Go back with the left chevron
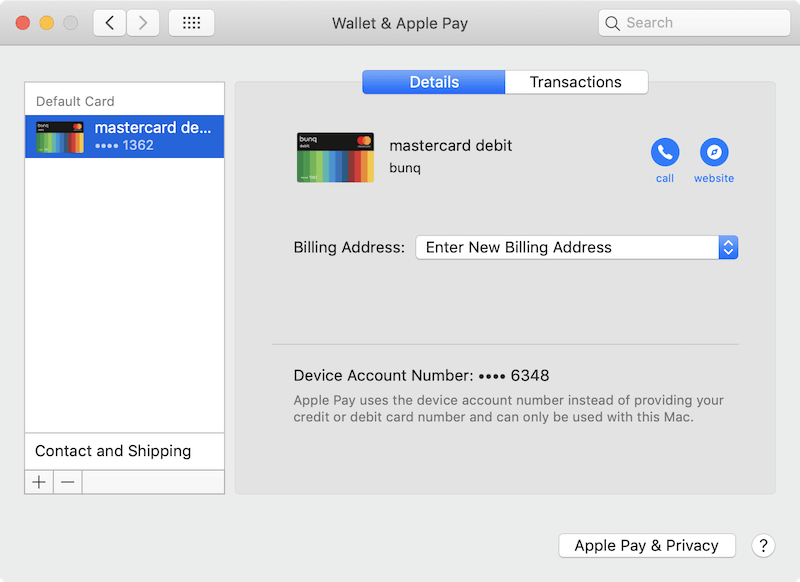This screenshot has width=800, height=582. [109, 23]
